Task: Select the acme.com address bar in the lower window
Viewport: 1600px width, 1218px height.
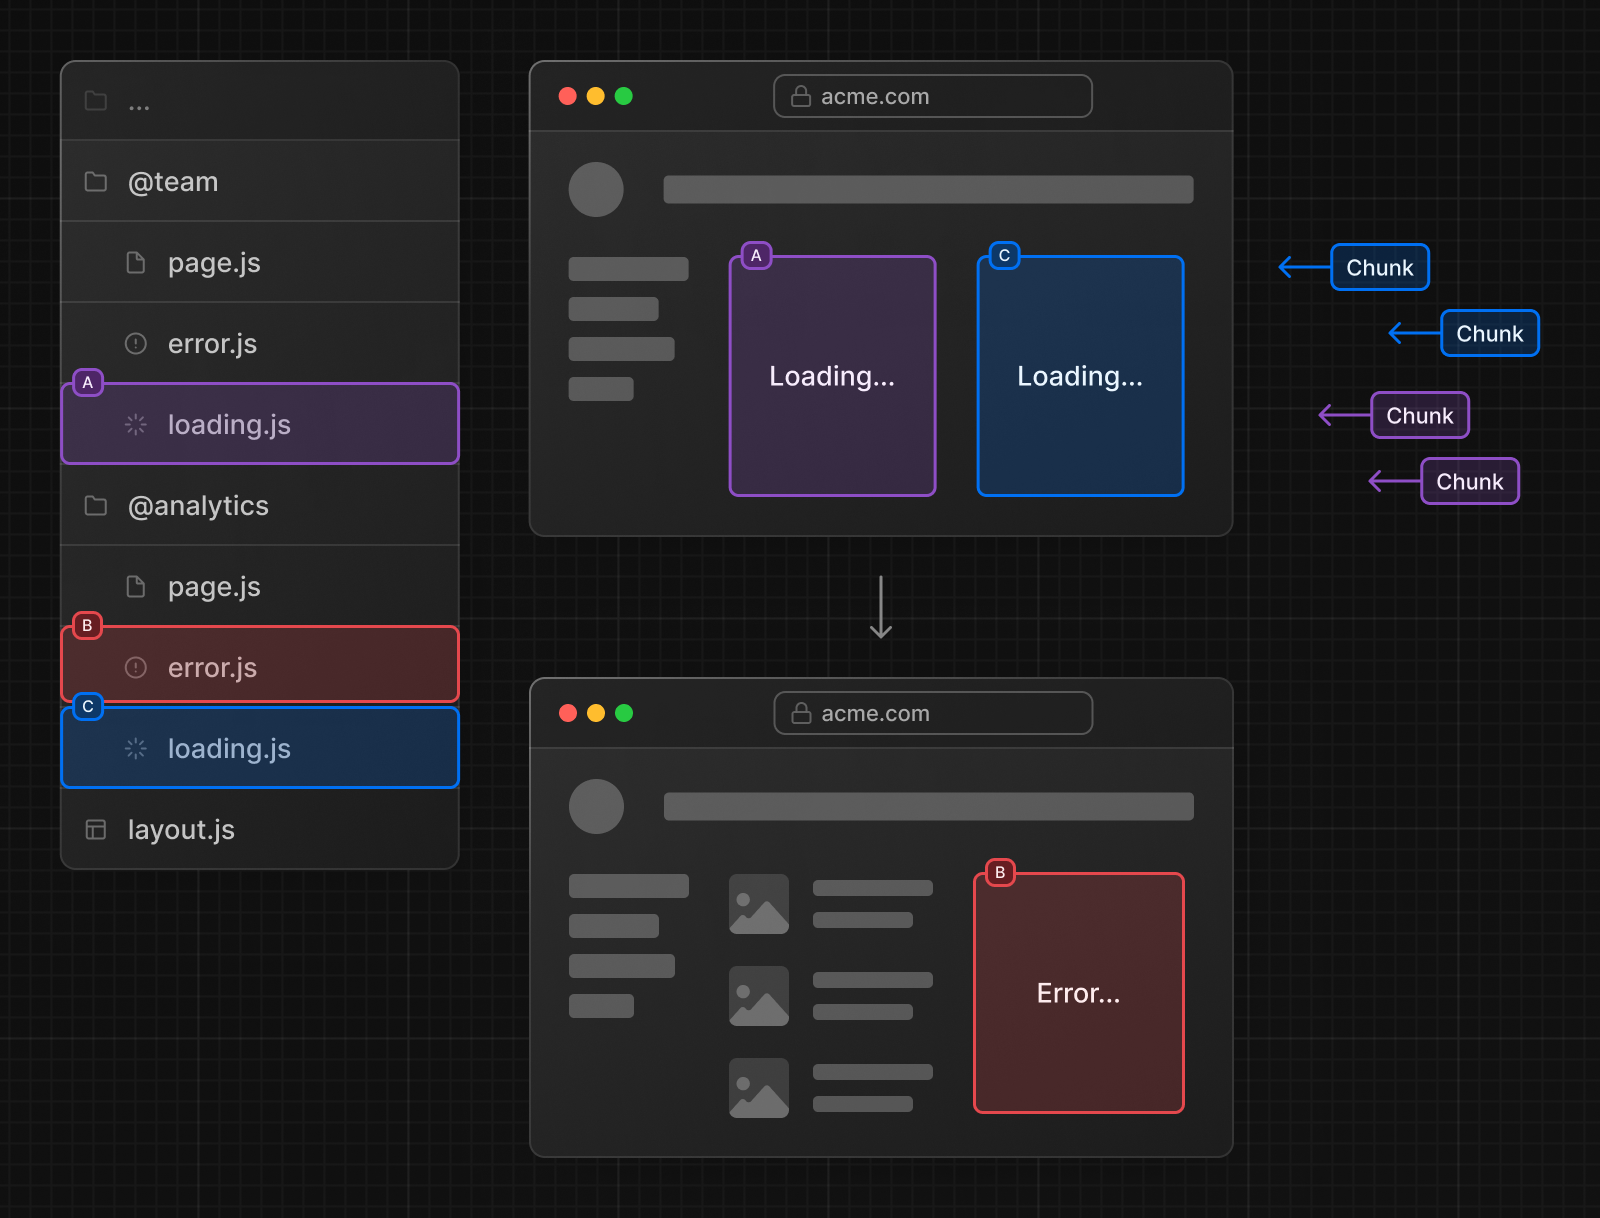Action: (x=932, y=713)
